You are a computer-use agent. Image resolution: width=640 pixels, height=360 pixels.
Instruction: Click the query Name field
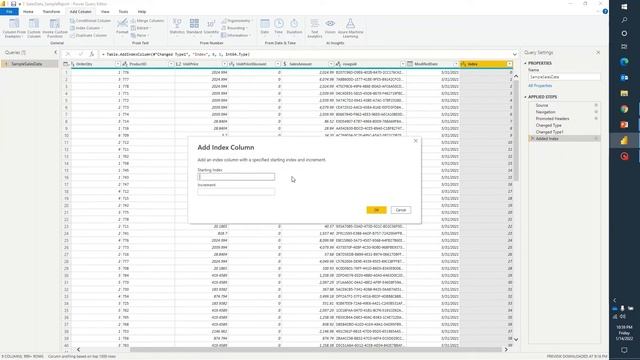pos(564,77)
